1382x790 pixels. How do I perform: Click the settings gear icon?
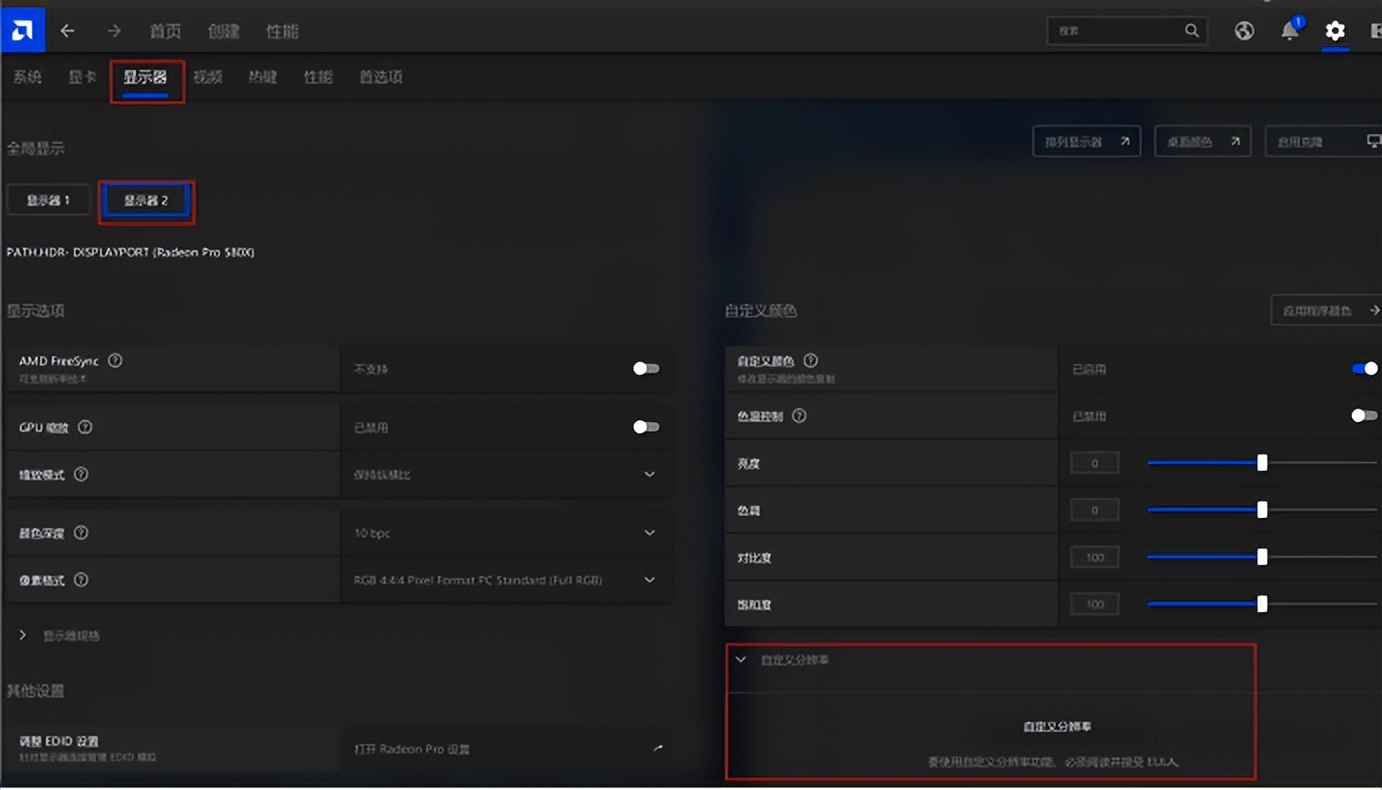[1335, 31]
